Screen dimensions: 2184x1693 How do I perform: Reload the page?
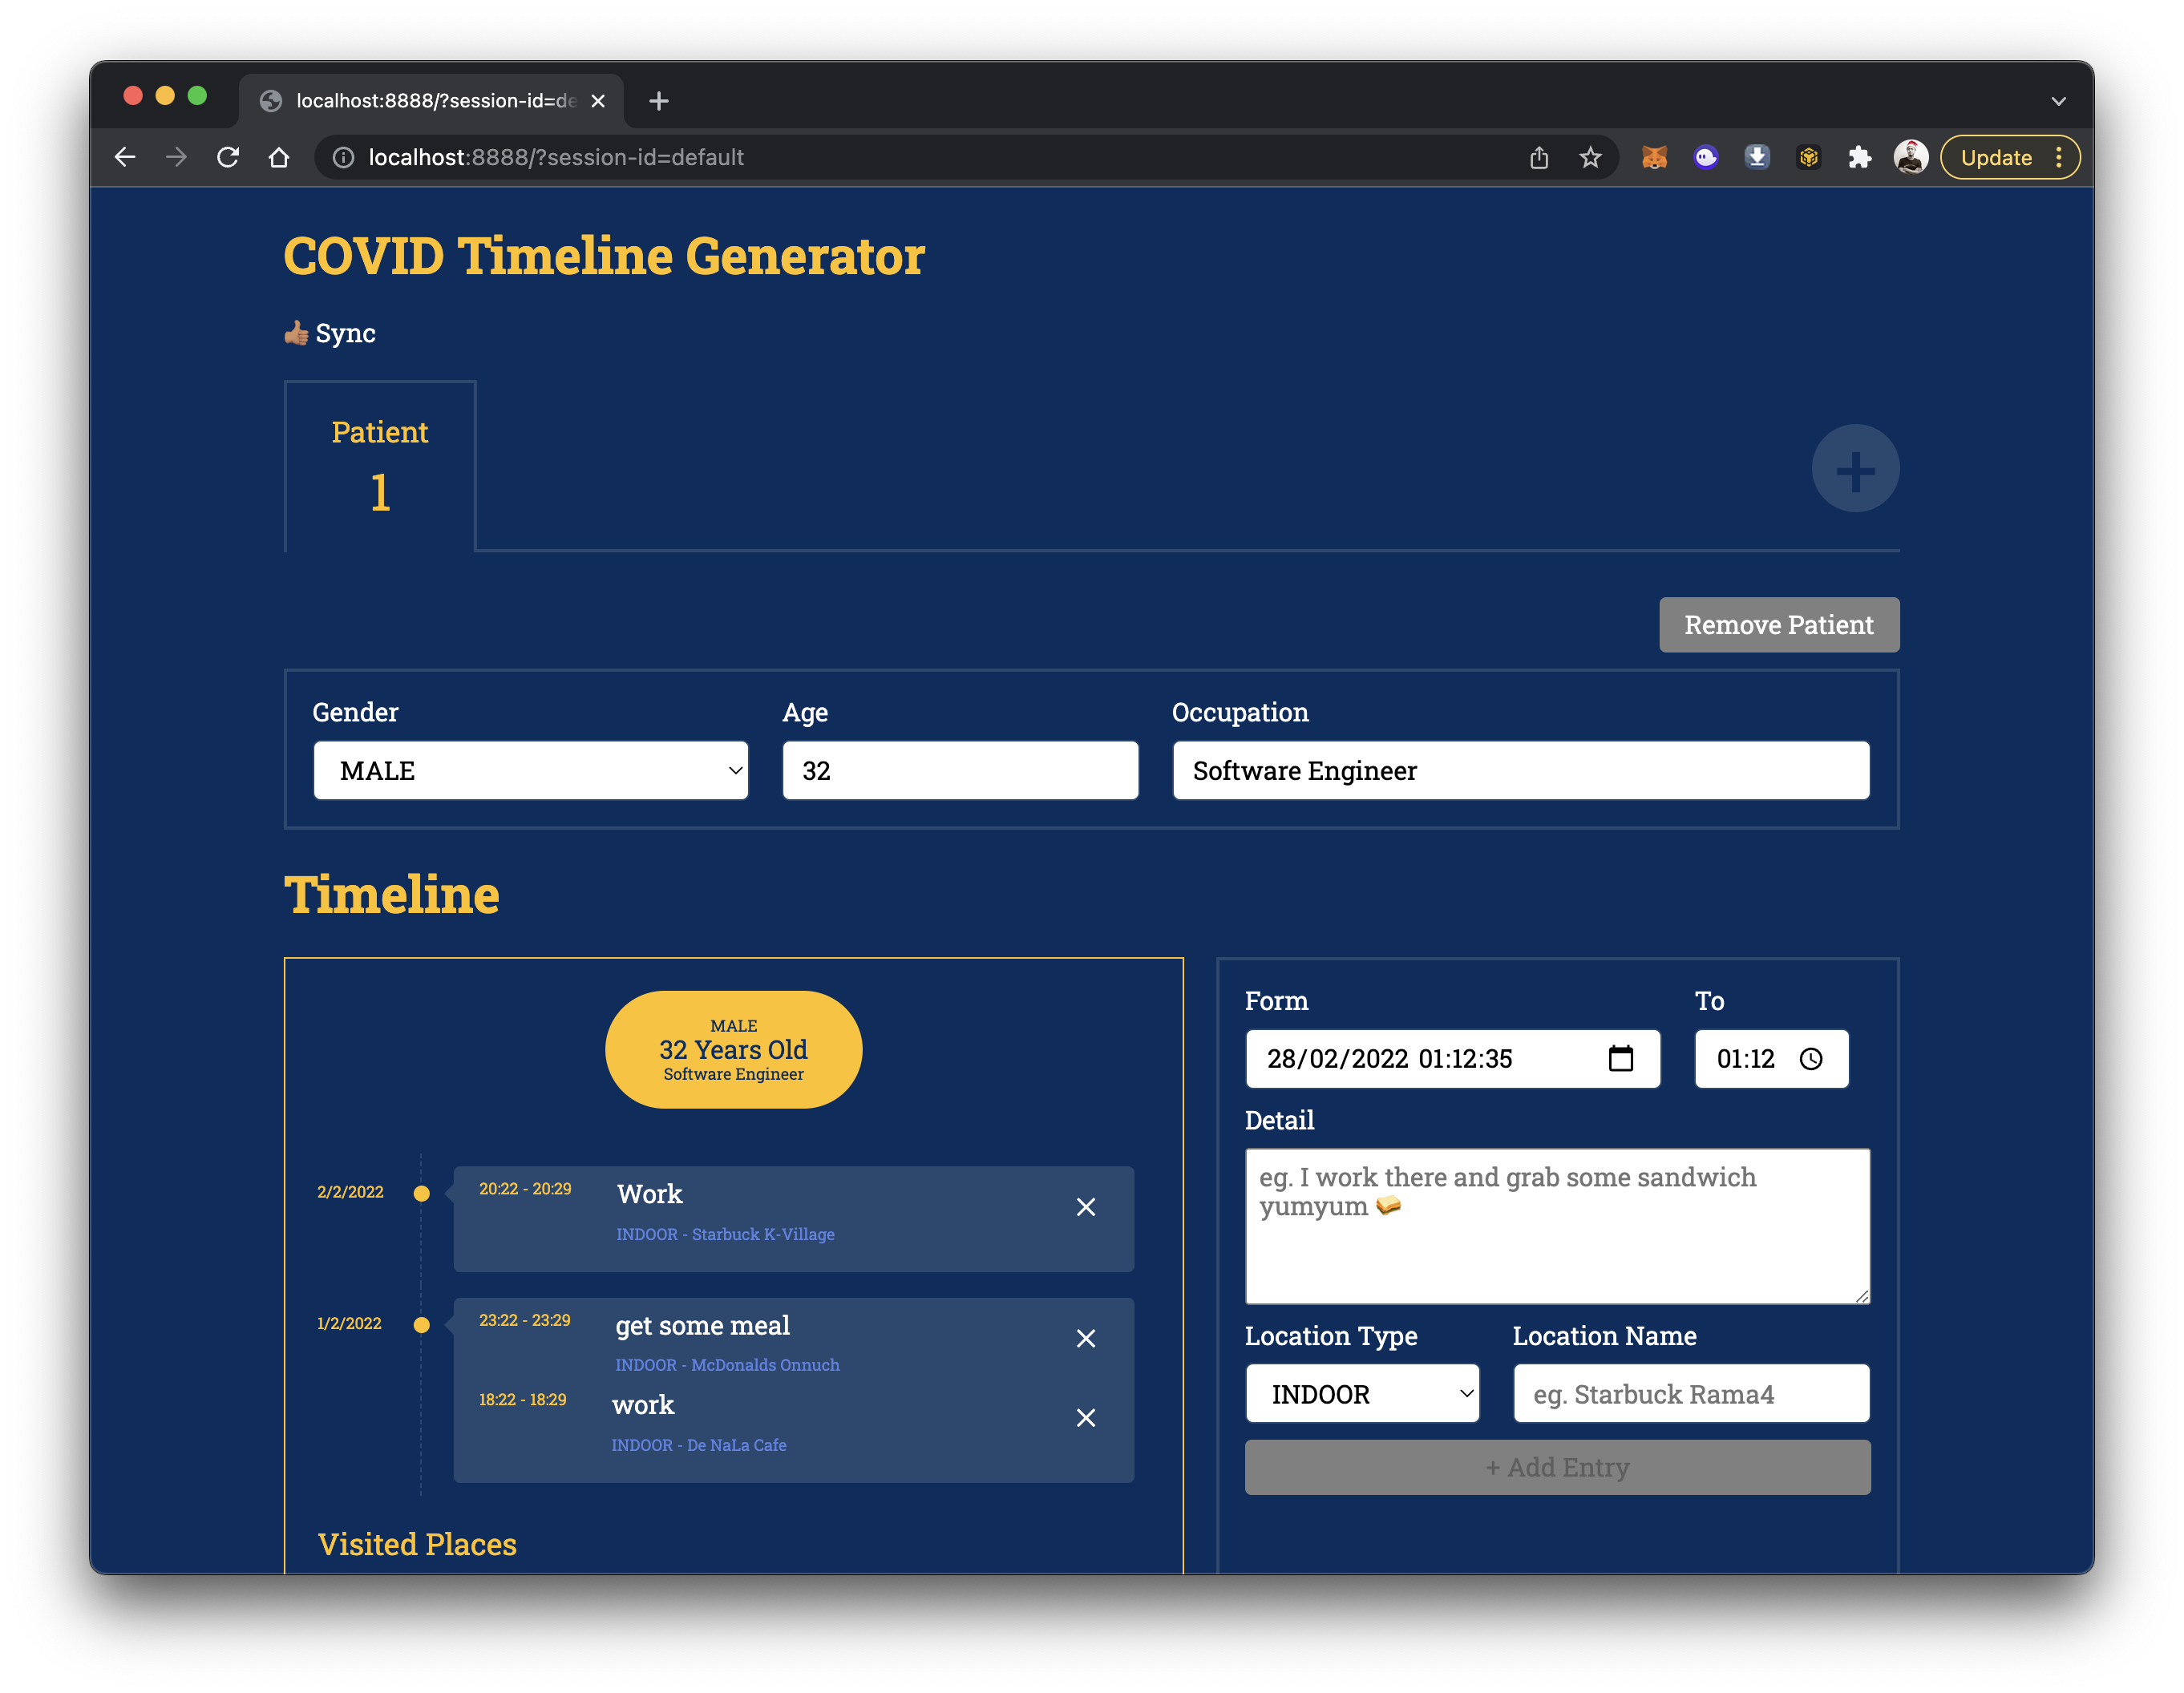[x=228, y=157]
